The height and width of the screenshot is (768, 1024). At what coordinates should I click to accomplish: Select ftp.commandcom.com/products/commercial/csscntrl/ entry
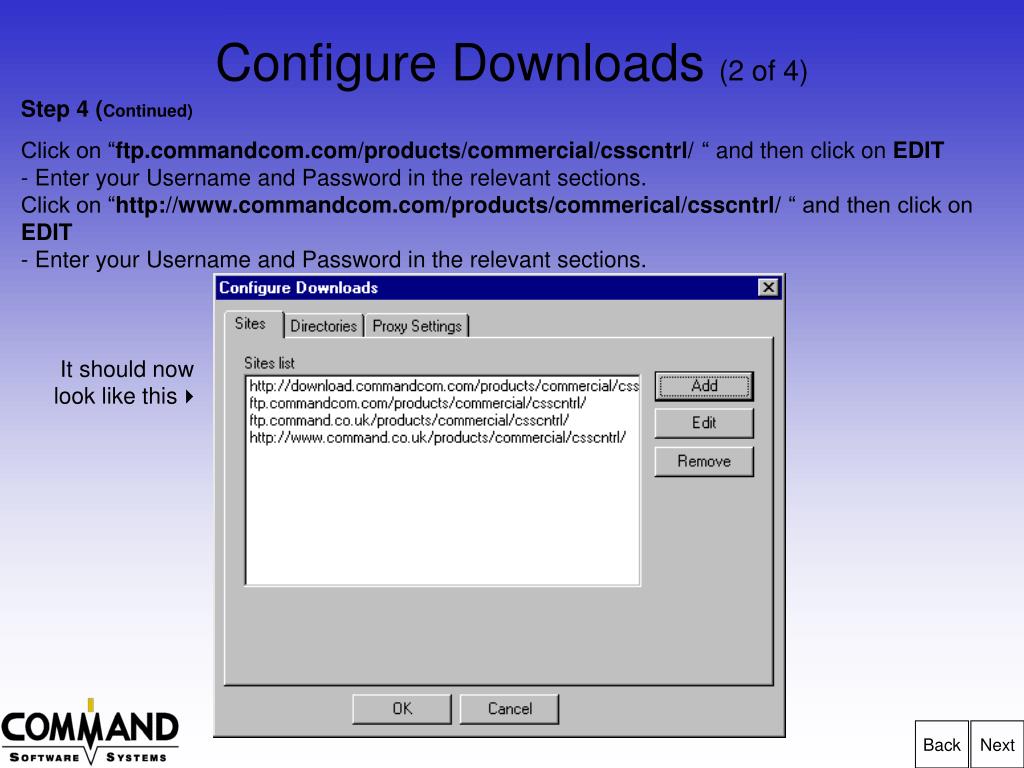point(443,403)
